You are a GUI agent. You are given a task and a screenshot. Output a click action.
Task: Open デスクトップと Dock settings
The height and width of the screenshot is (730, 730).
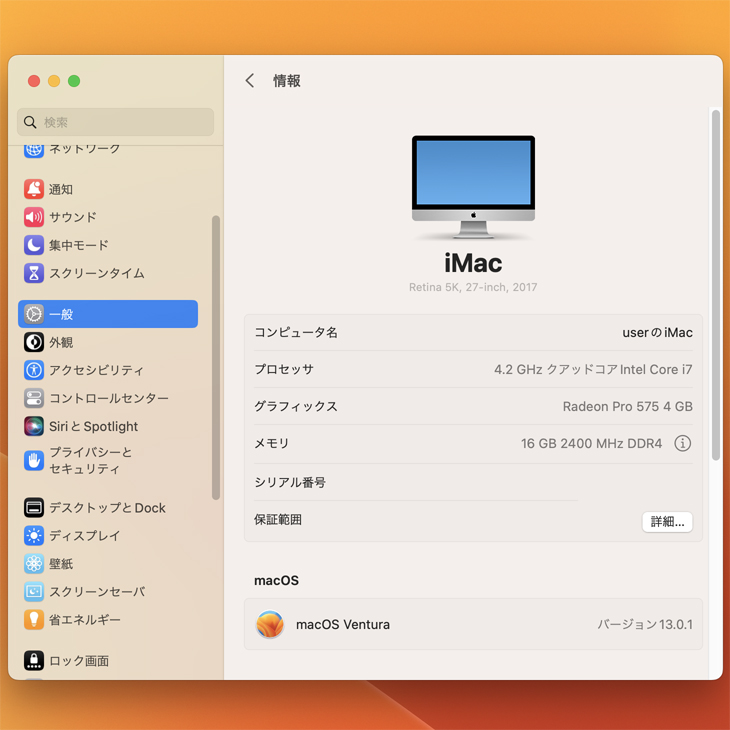pyautogui.click(x=107, y=508)
